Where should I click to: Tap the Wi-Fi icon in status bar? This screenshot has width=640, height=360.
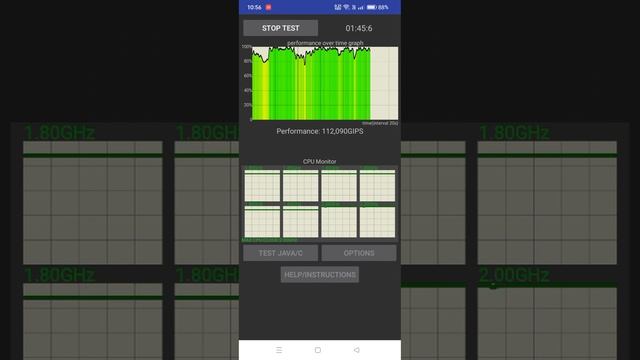(346, 7)
